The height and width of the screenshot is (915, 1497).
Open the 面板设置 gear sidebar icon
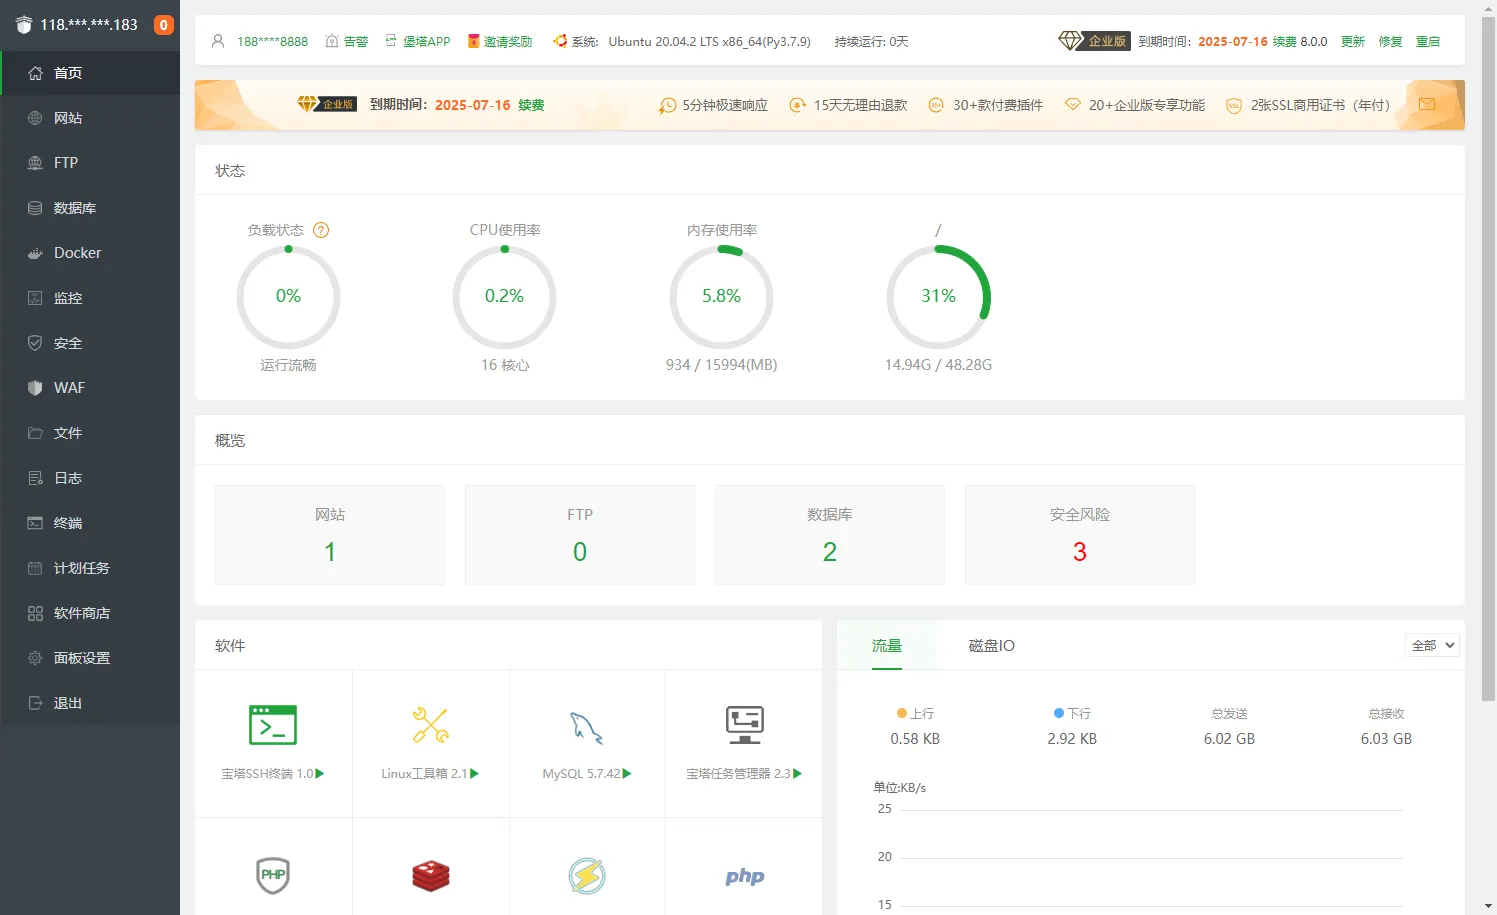[35, 658]
